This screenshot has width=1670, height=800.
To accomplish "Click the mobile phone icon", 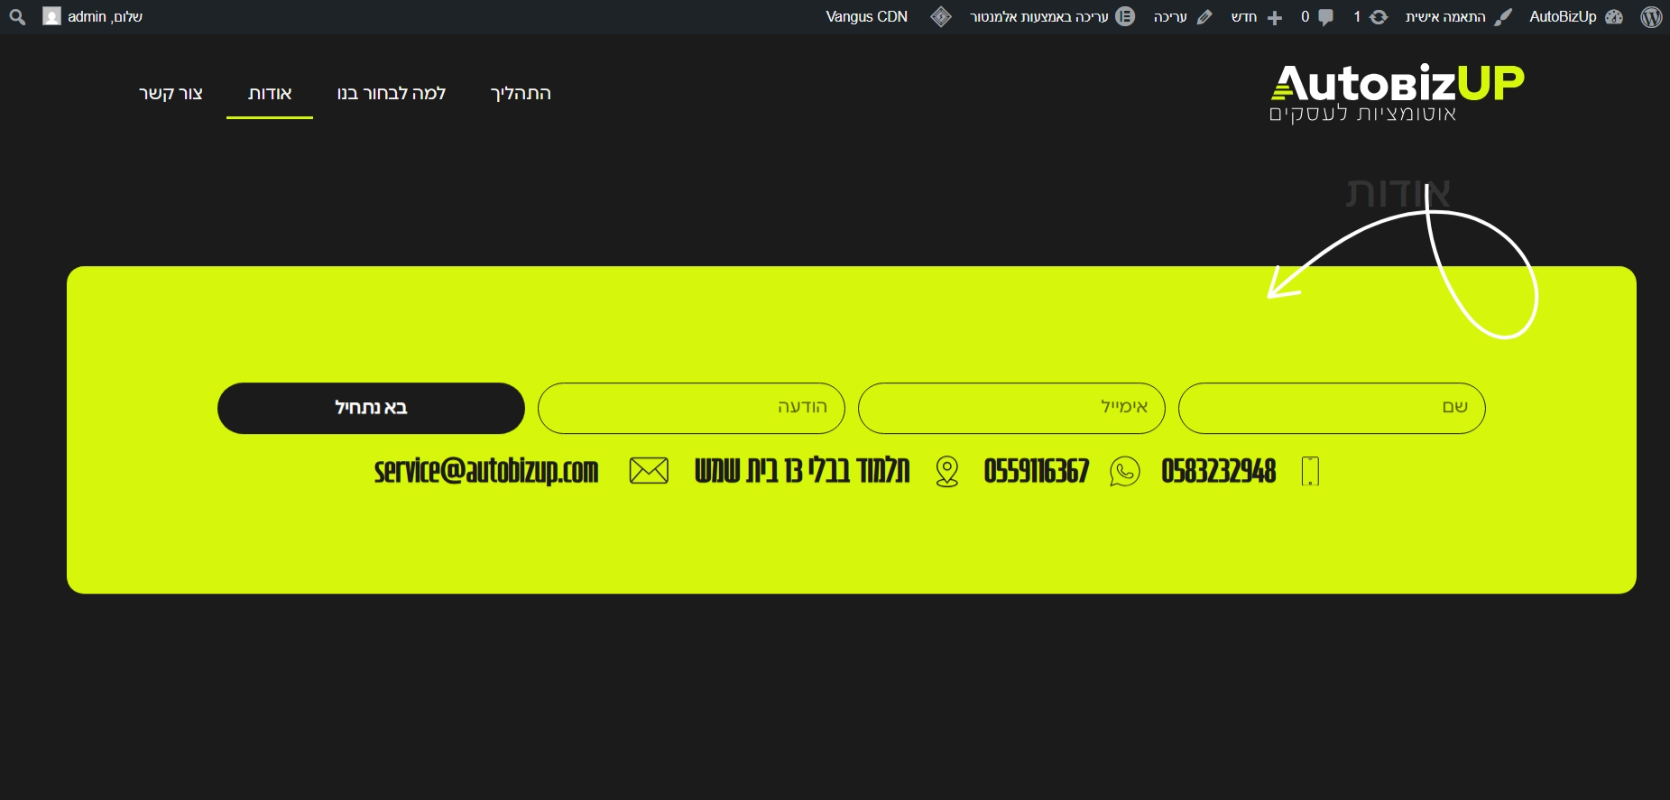I will [x=1310, y=471].
